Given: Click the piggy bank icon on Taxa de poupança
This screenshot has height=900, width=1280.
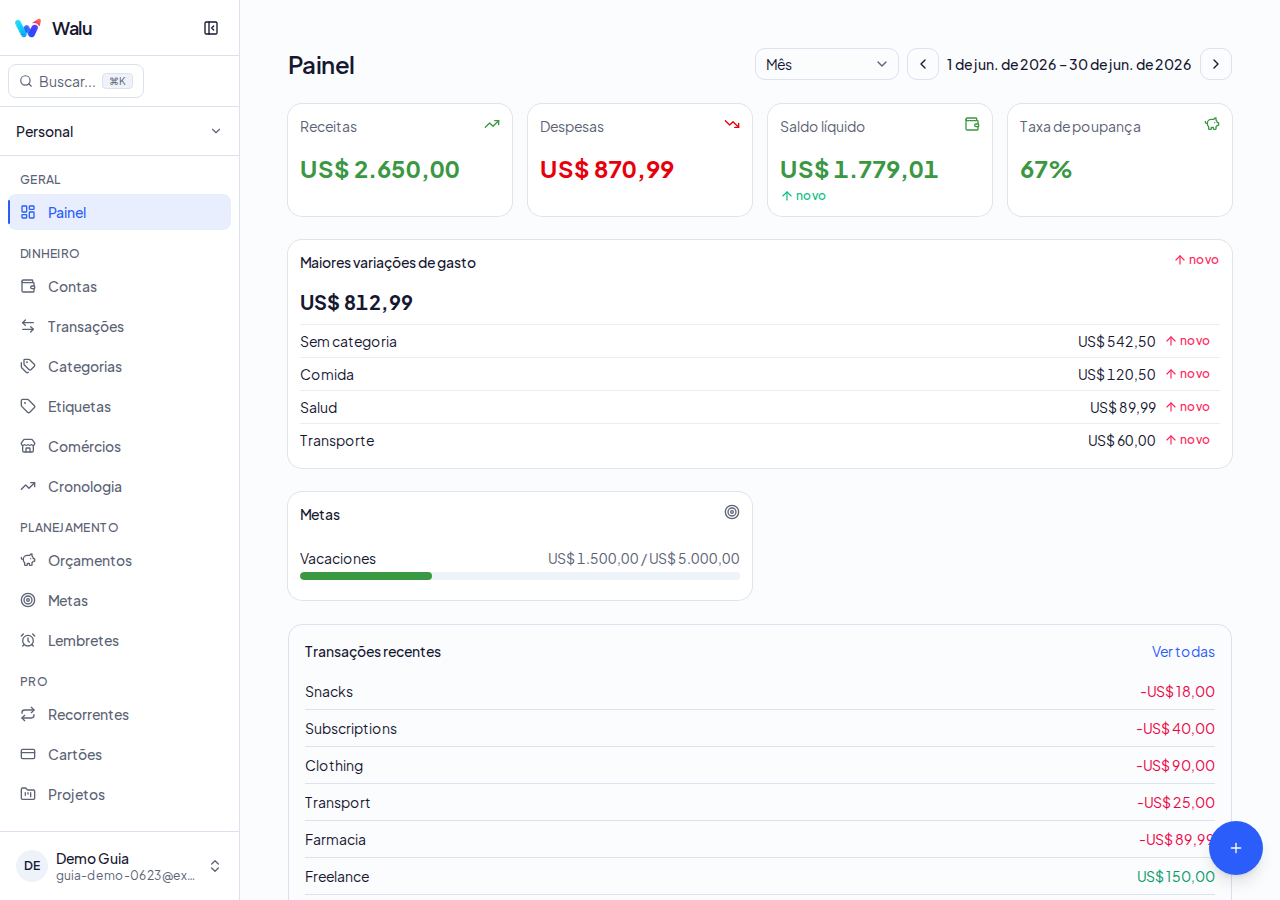Looking at the screenshot, I should point(1212,124).
